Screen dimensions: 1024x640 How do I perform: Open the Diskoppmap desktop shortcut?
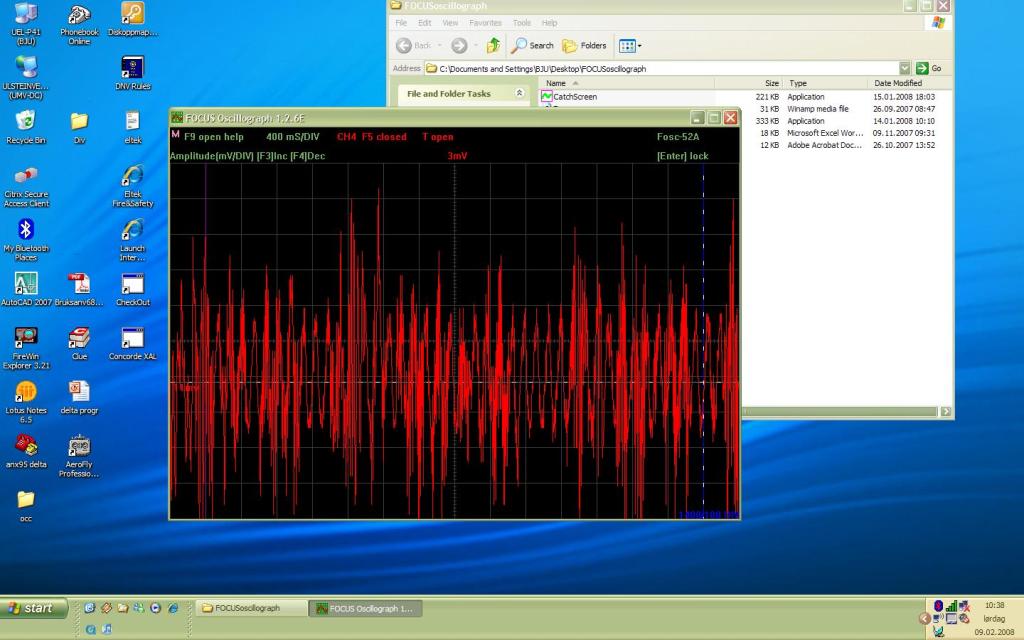pos(133,20)
